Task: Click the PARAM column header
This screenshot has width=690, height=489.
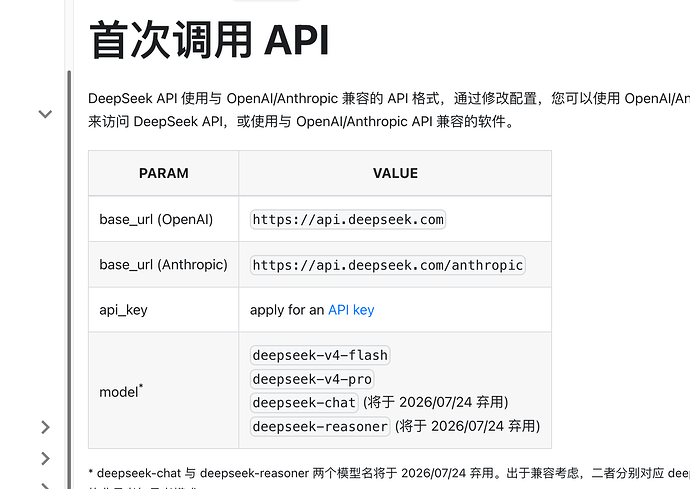Action: 164,173
